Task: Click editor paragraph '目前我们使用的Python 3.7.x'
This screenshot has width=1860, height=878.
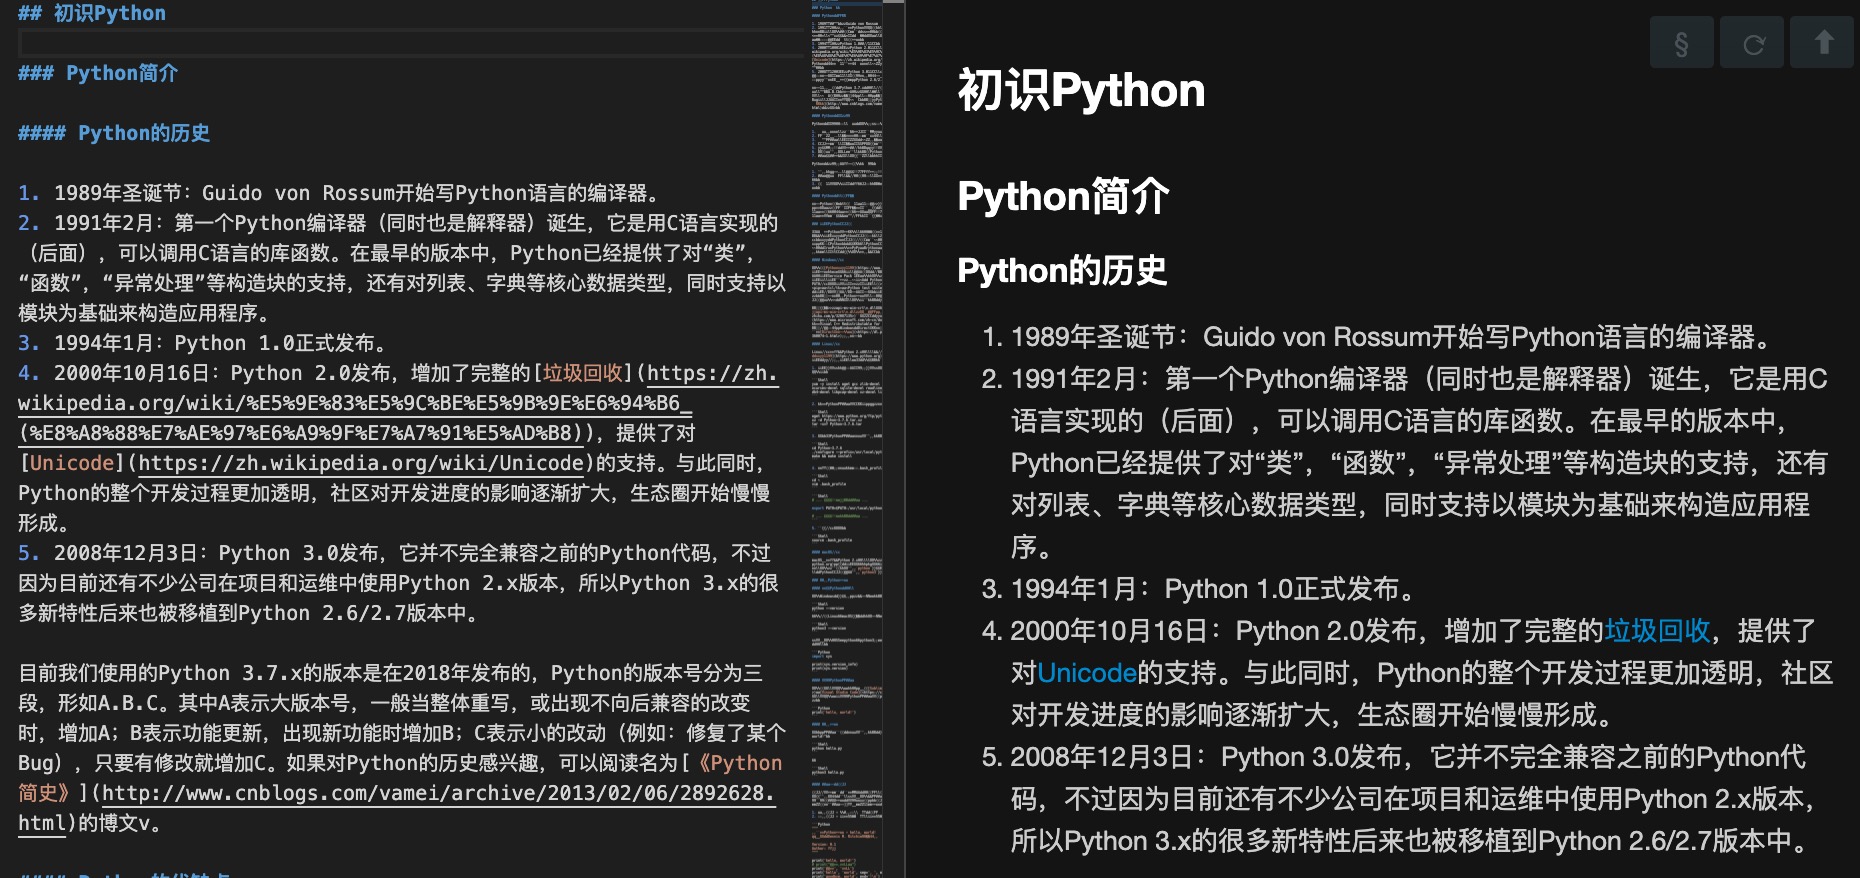Action: 402,748
